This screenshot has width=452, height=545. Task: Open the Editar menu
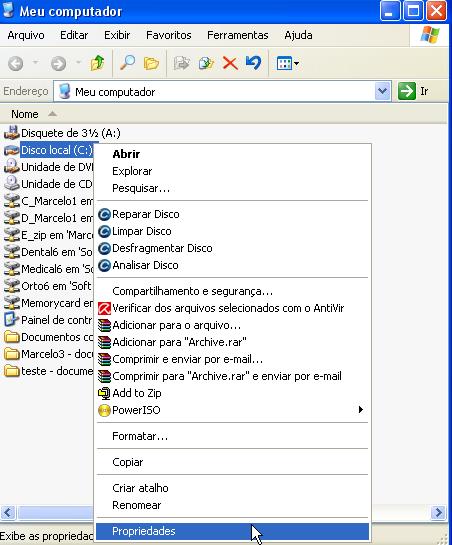(74, 35)
